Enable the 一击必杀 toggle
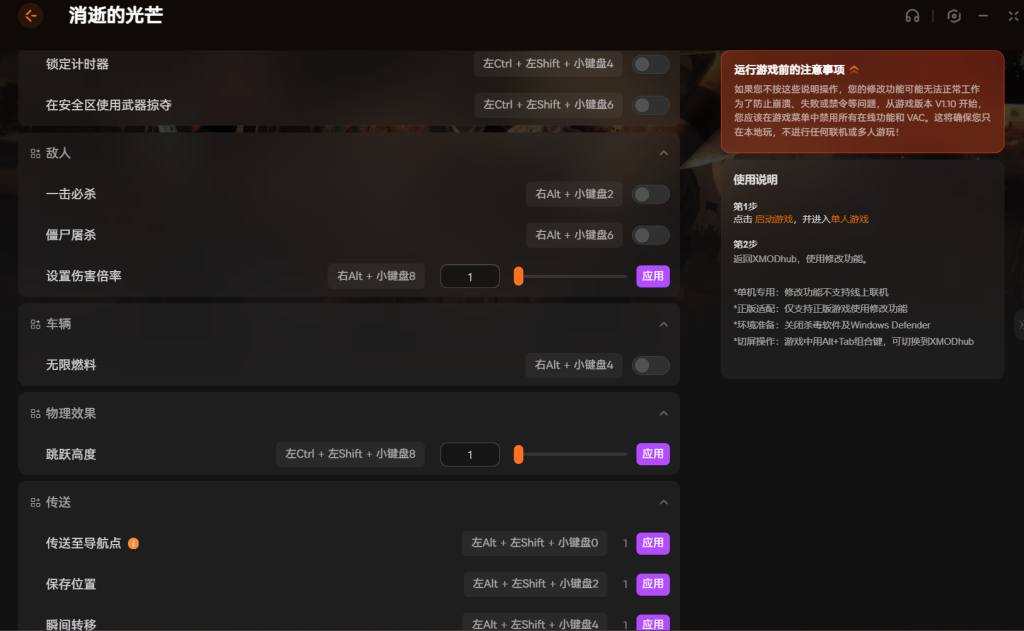 [651, 194]
